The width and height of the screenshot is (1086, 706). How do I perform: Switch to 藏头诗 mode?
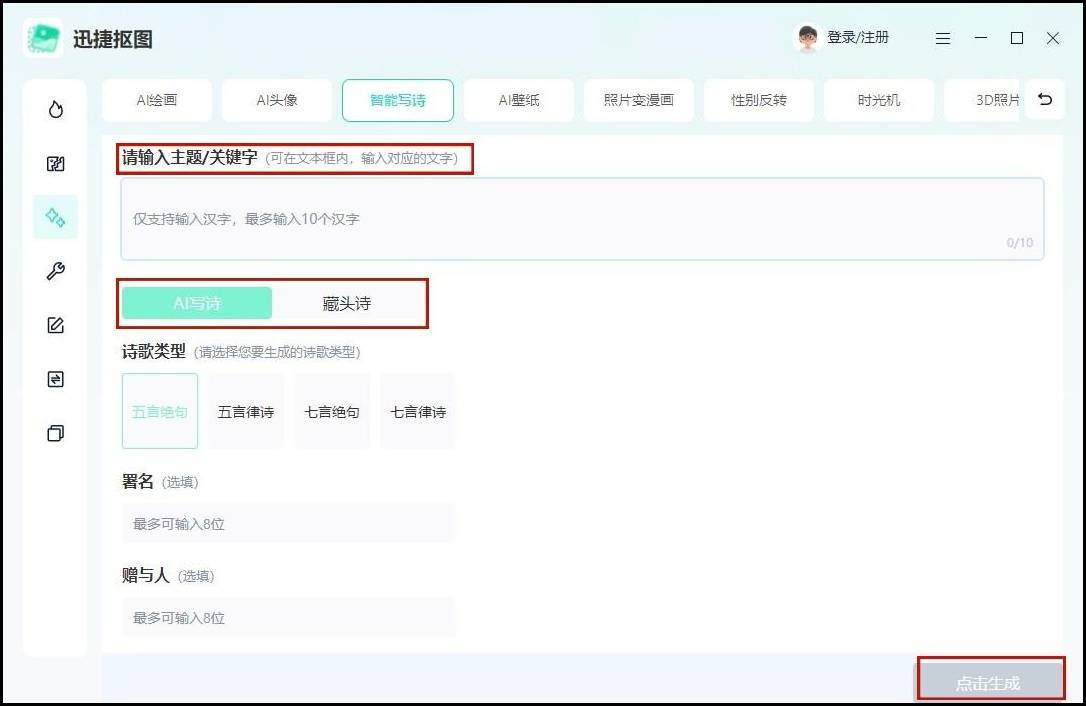[x=347, y=303]
